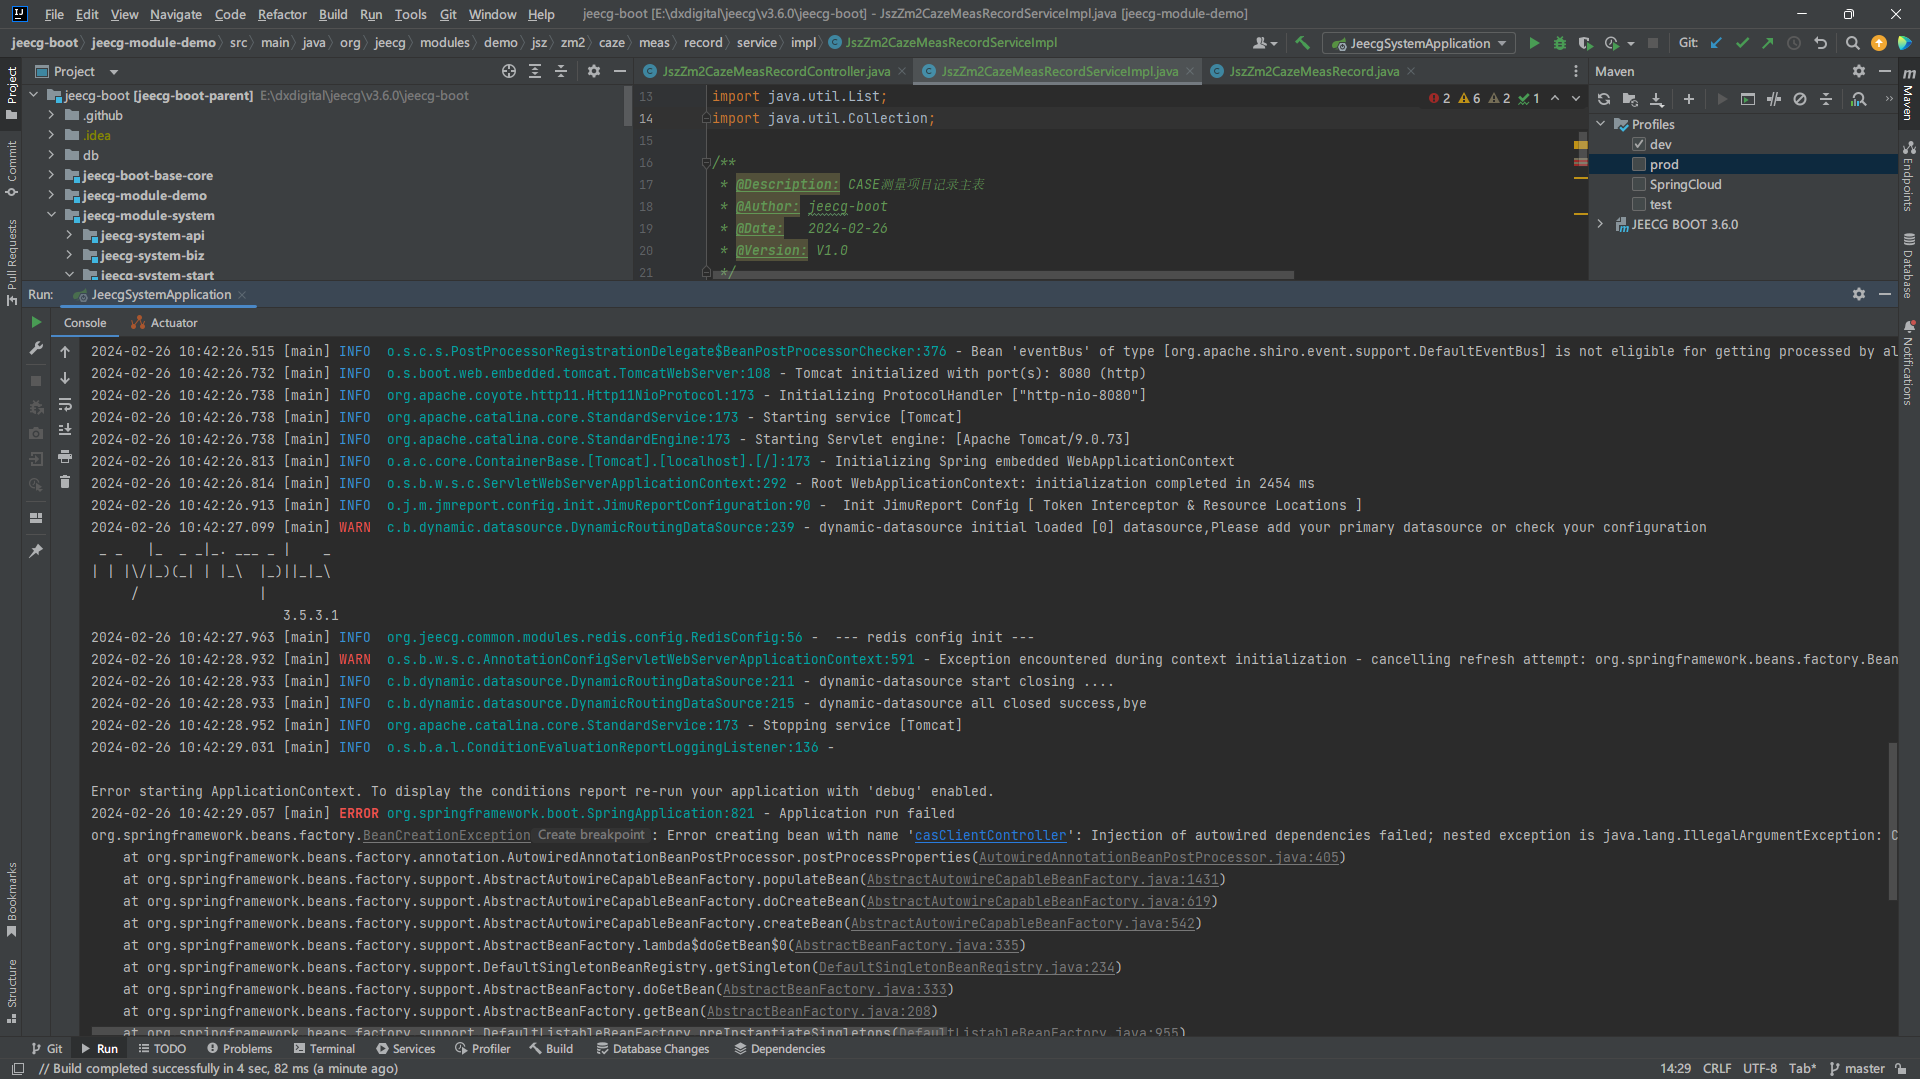Rollback changes with the undo arrow icon
The width and height of the screenshot is (1920, 1080).
(x=1820, y=43)
